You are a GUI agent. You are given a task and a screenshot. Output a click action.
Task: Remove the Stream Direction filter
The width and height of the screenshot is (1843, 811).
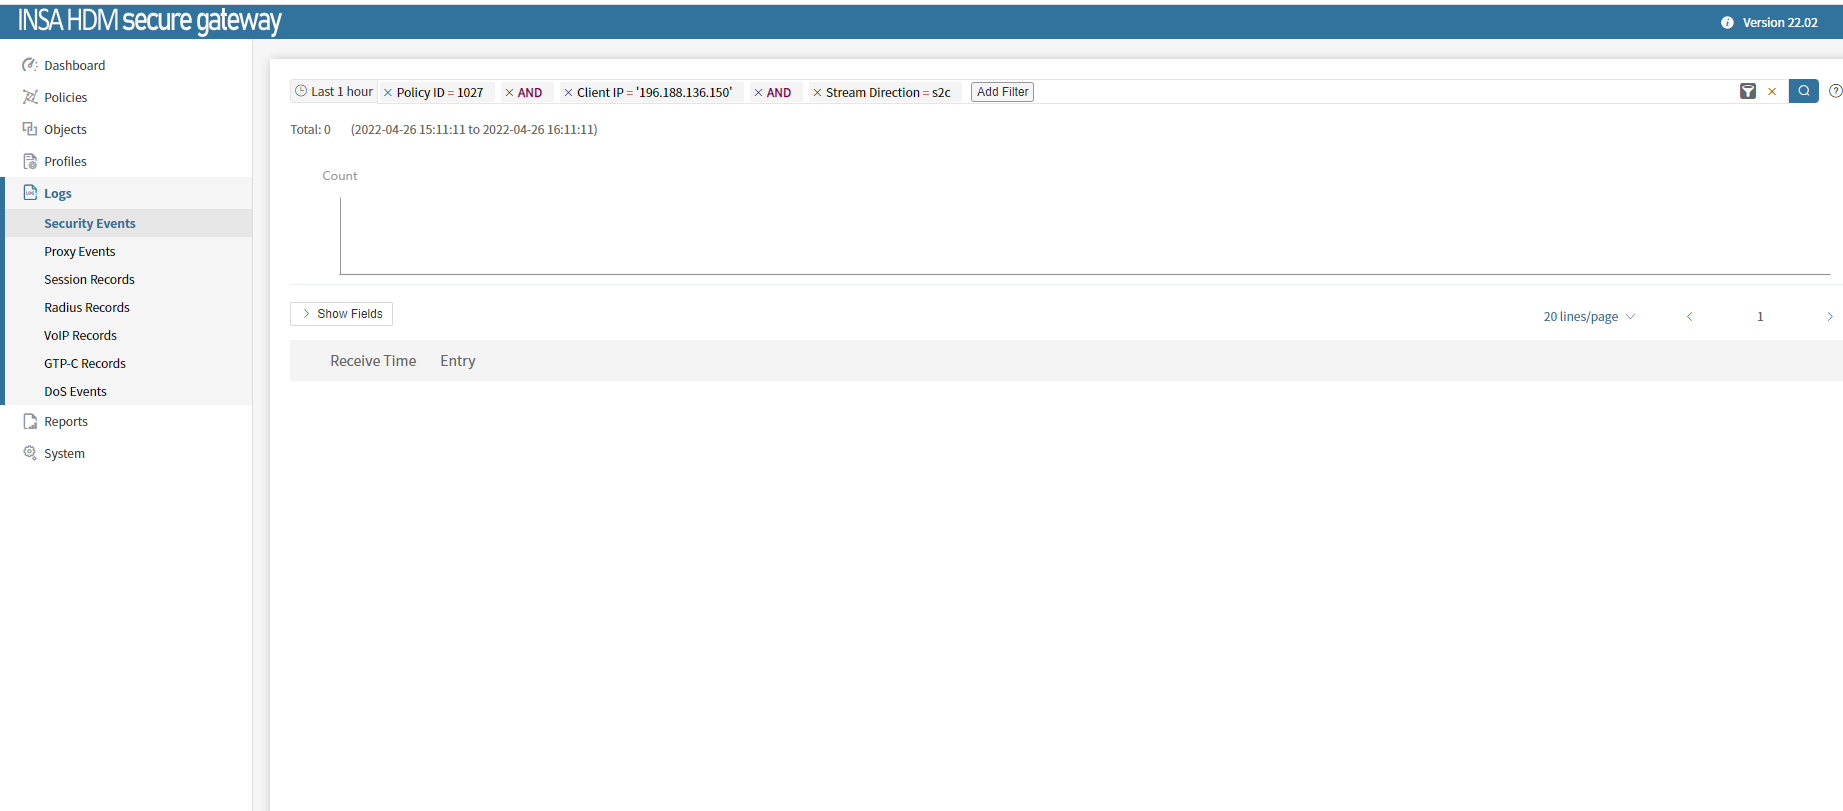coord(817,93)
